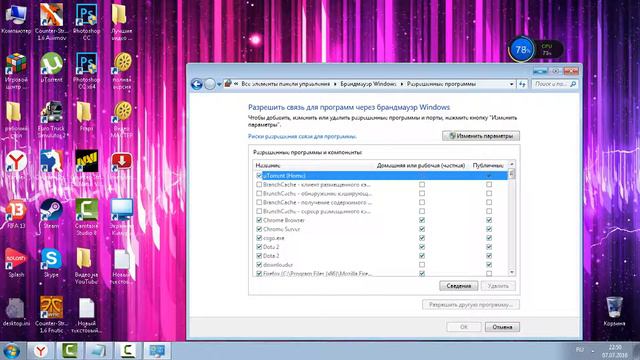This screenshot has height=360, width=640.
Task: Select the Chrome Server list row
Action: click(380, 229)
